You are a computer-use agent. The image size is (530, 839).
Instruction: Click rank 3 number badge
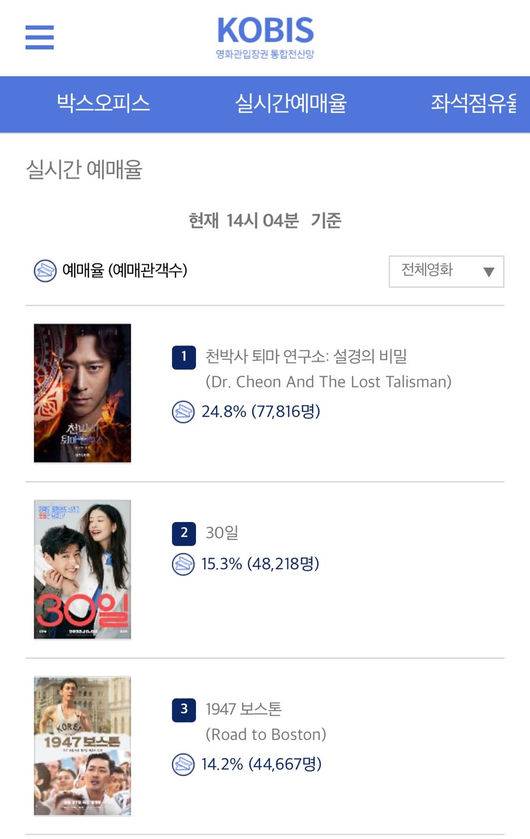point(183,710)
